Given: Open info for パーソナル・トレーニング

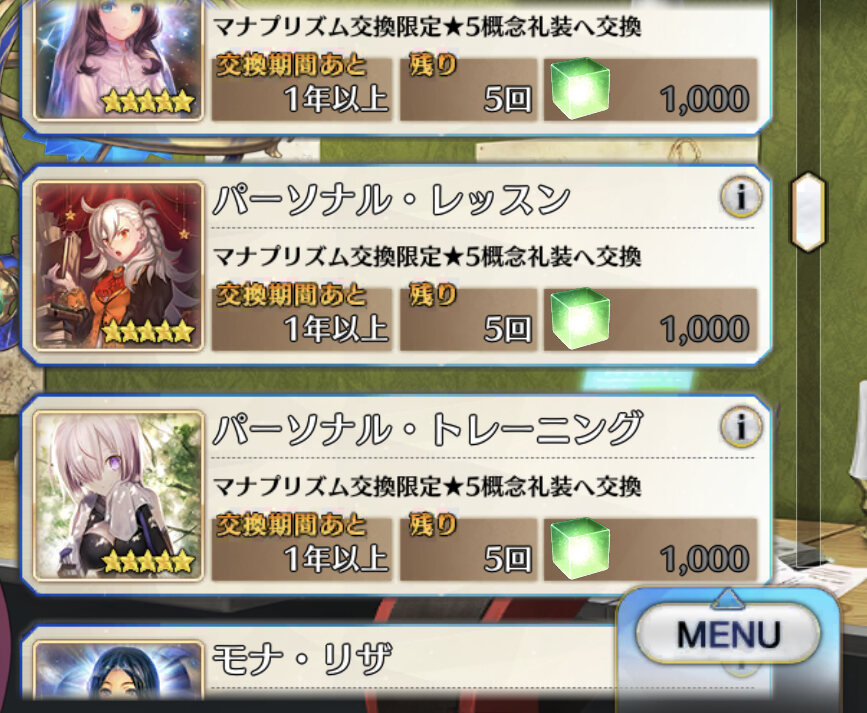Looking at the screenshot, I should [741, 427].
